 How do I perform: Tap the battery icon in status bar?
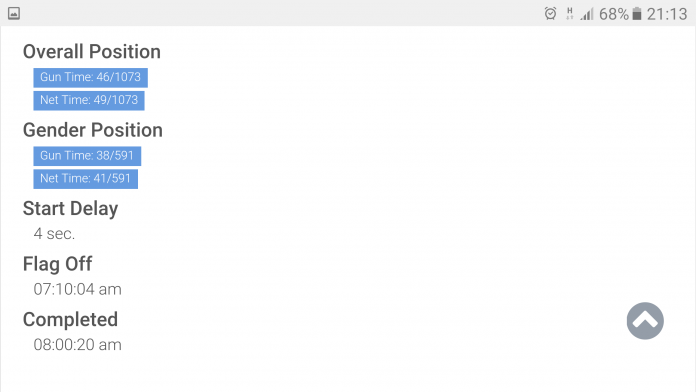[637, 14]
